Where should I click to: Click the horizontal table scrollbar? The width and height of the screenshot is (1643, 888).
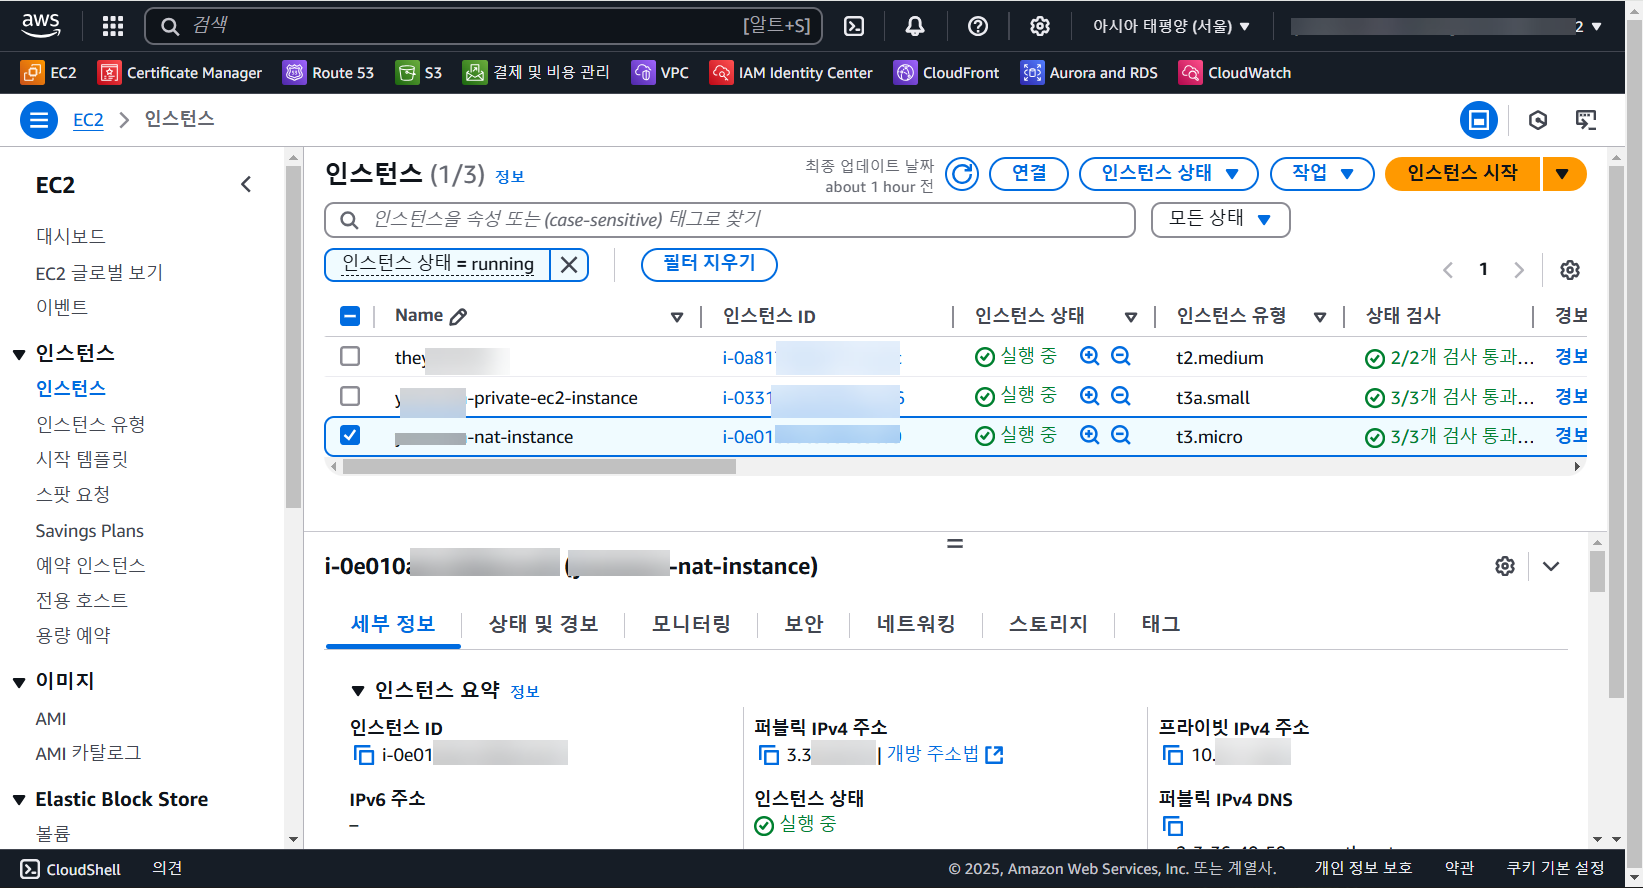tap(539, 467)
